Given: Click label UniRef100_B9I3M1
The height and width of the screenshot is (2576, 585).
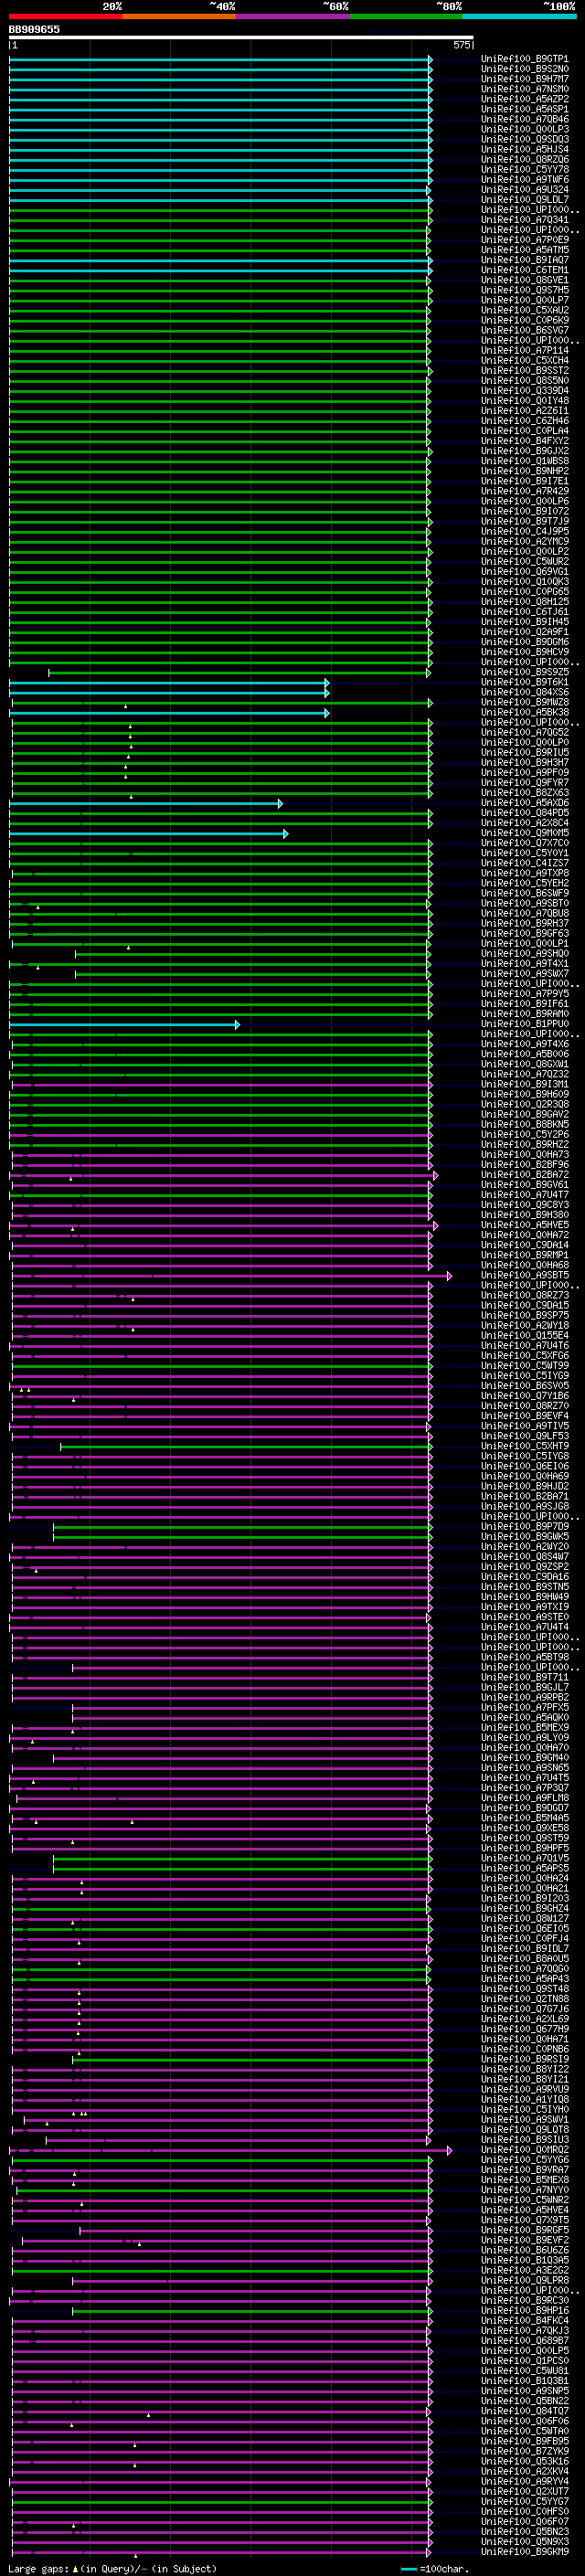Looking at the screenshot, I should coord(525,1084).
